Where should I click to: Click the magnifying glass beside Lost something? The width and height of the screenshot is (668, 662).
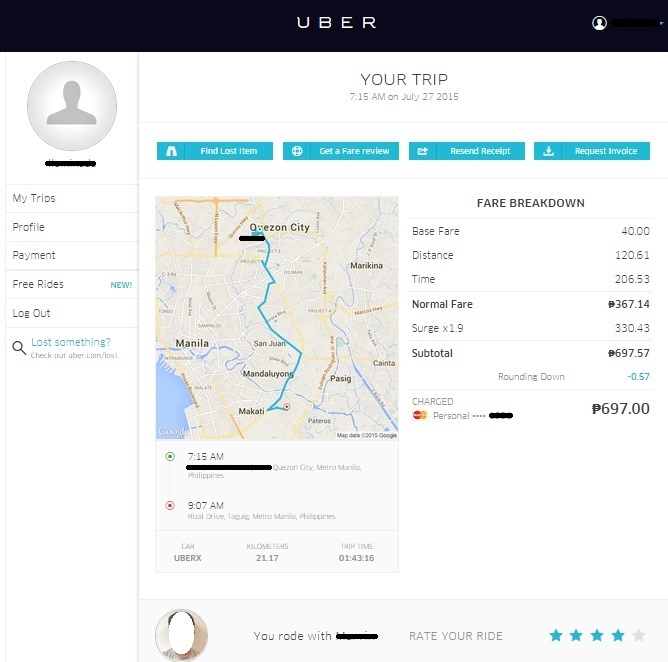pos(19,348)
